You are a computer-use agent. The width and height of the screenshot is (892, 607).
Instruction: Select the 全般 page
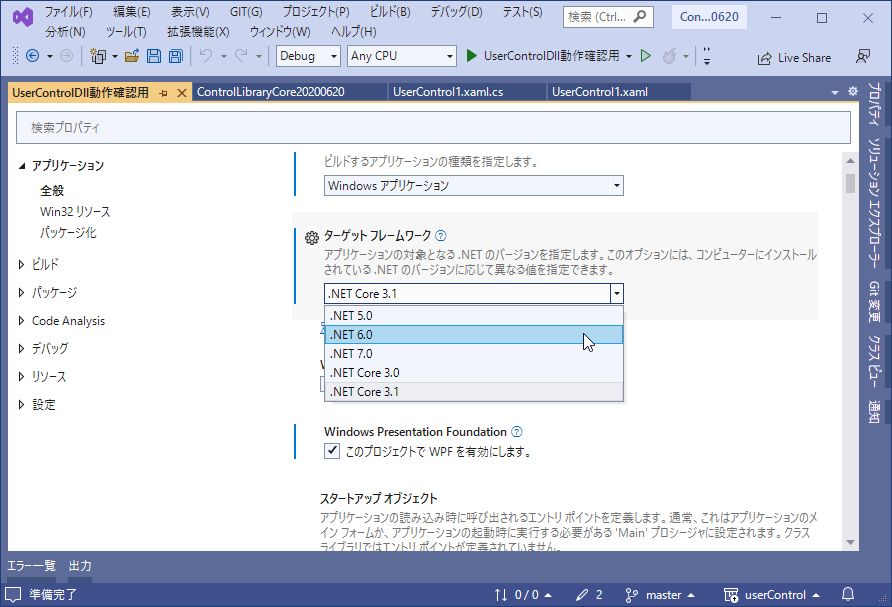click(x=52, y=191)
